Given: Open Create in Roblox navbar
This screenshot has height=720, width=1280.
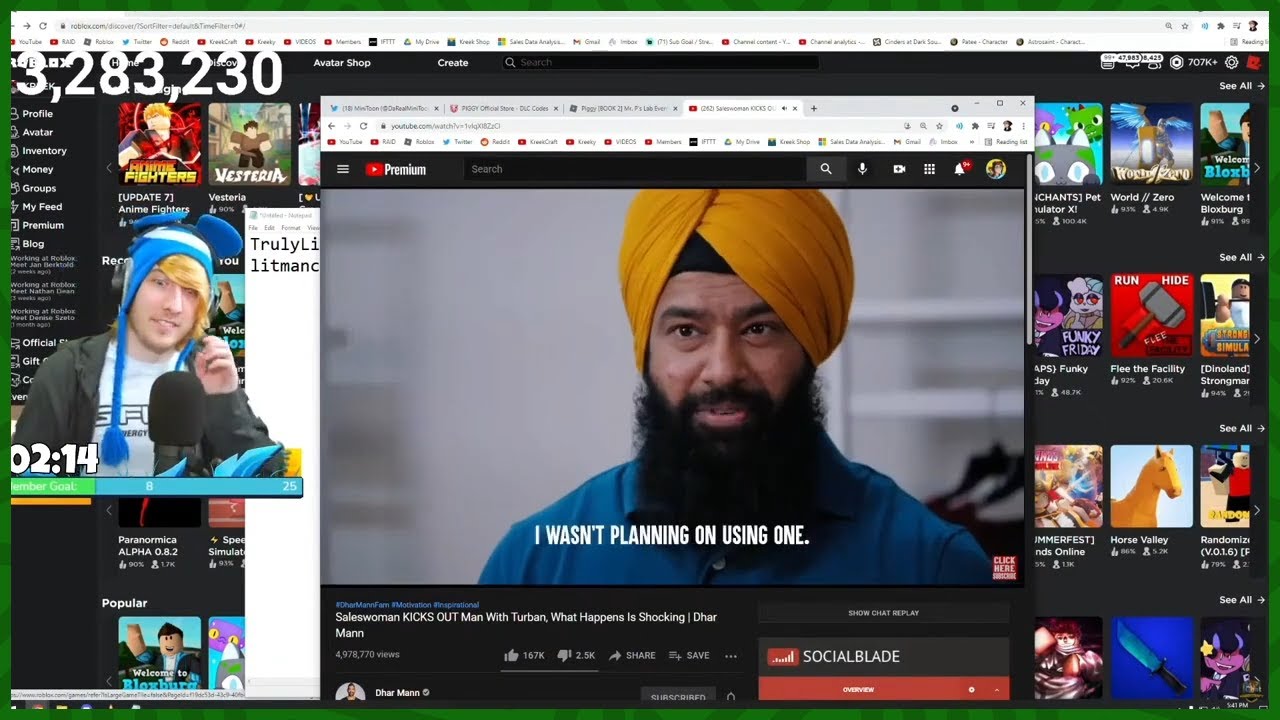Looking at the screenshot, I should [453, 62].
